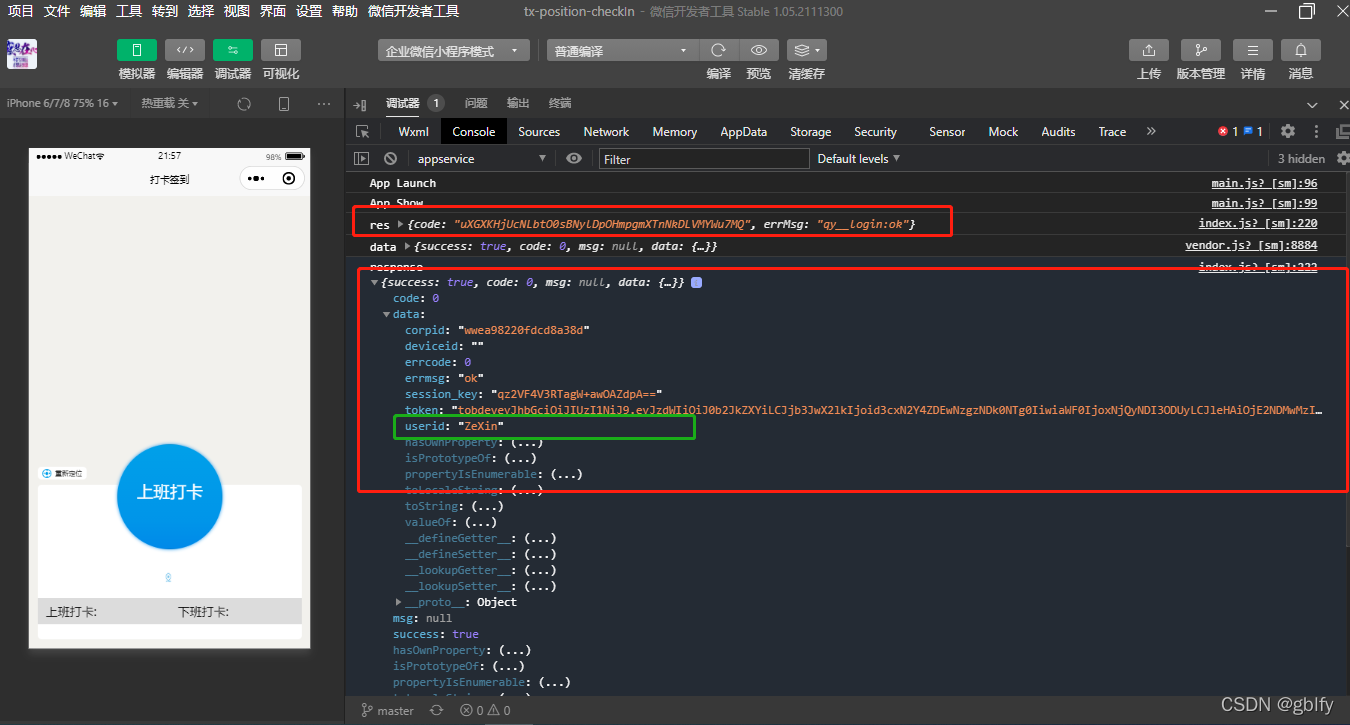
Task: Open the Clear Cache layers icon
Action: tap(806, 50)
